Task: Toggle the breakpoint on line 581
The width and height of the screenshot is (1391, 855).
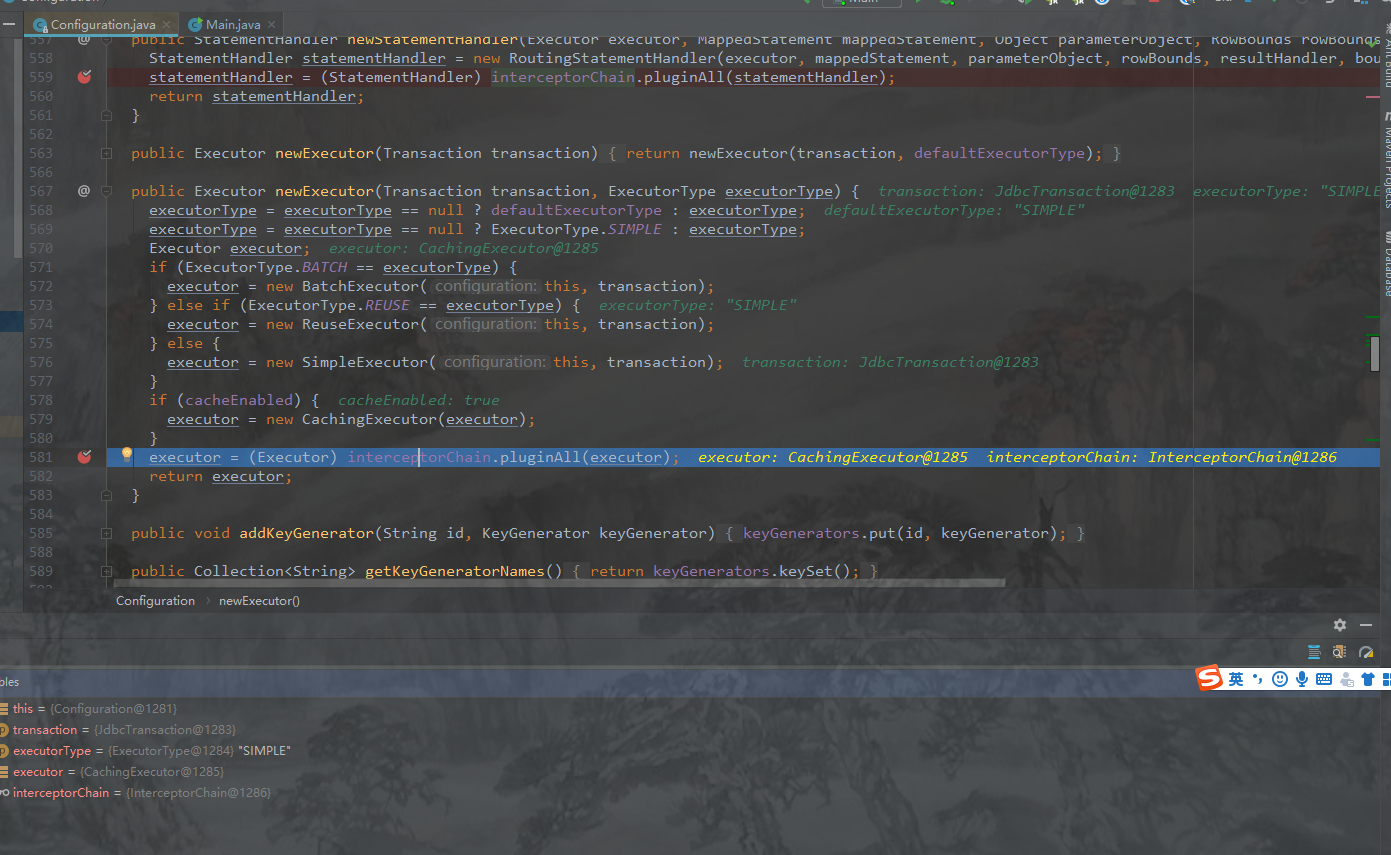Action: [84, 457]
